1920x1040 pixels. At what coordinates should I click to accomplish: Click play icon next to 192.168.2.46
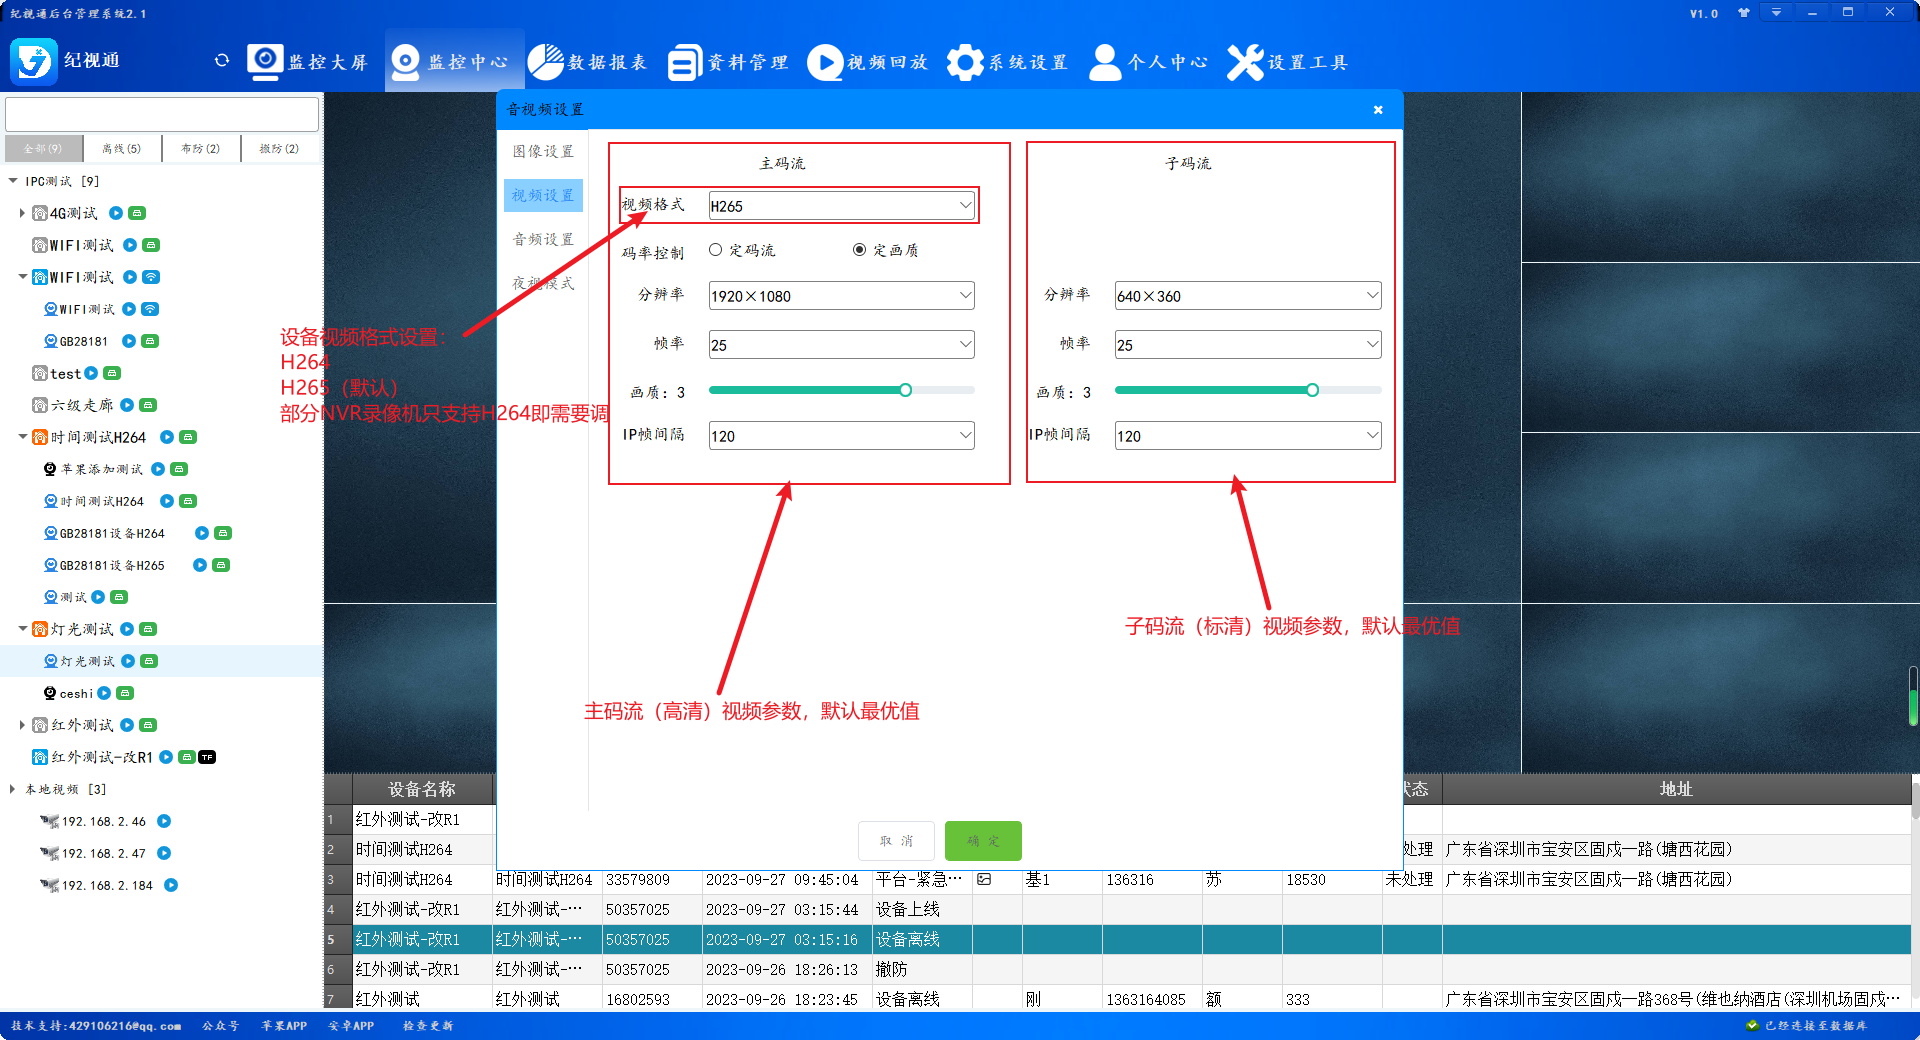(x=164, y=821)
